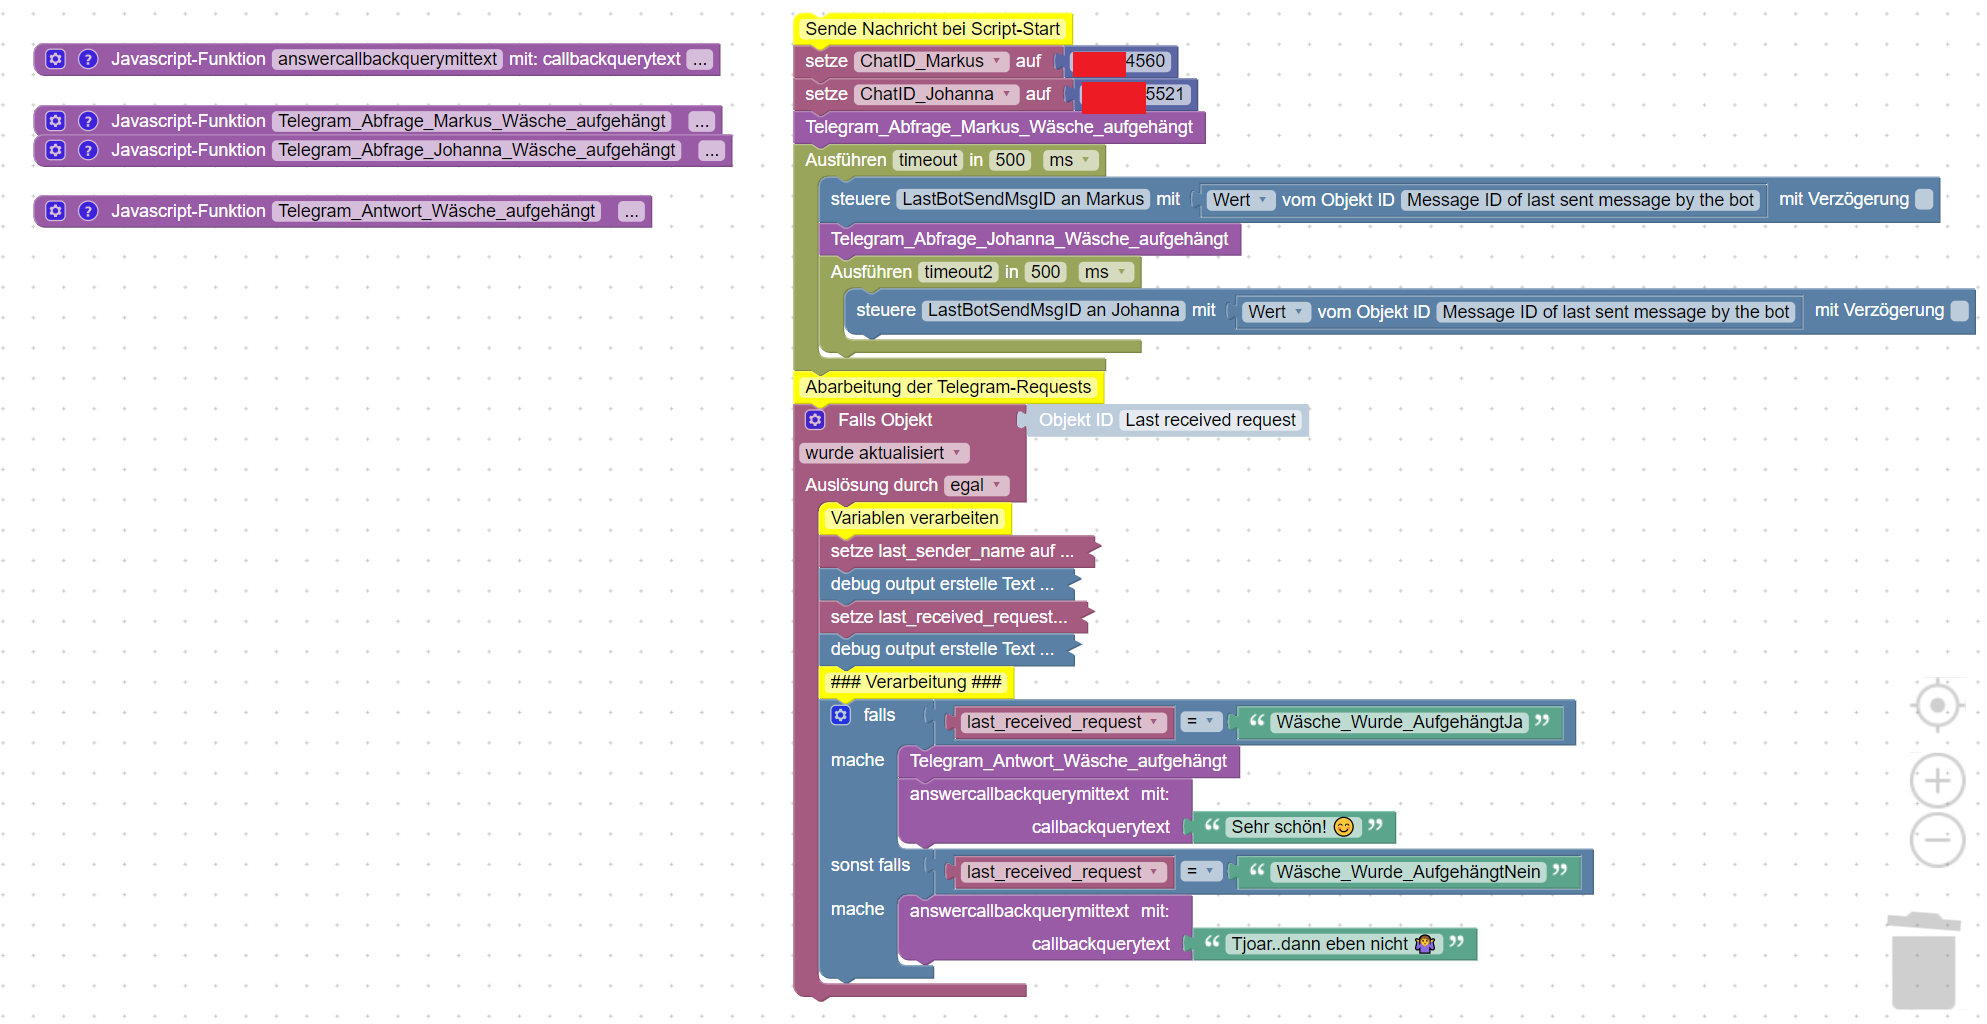
Task: Edit Wäsche_Wurde_AufgehängtJa text value
Action: point(1399,722)
